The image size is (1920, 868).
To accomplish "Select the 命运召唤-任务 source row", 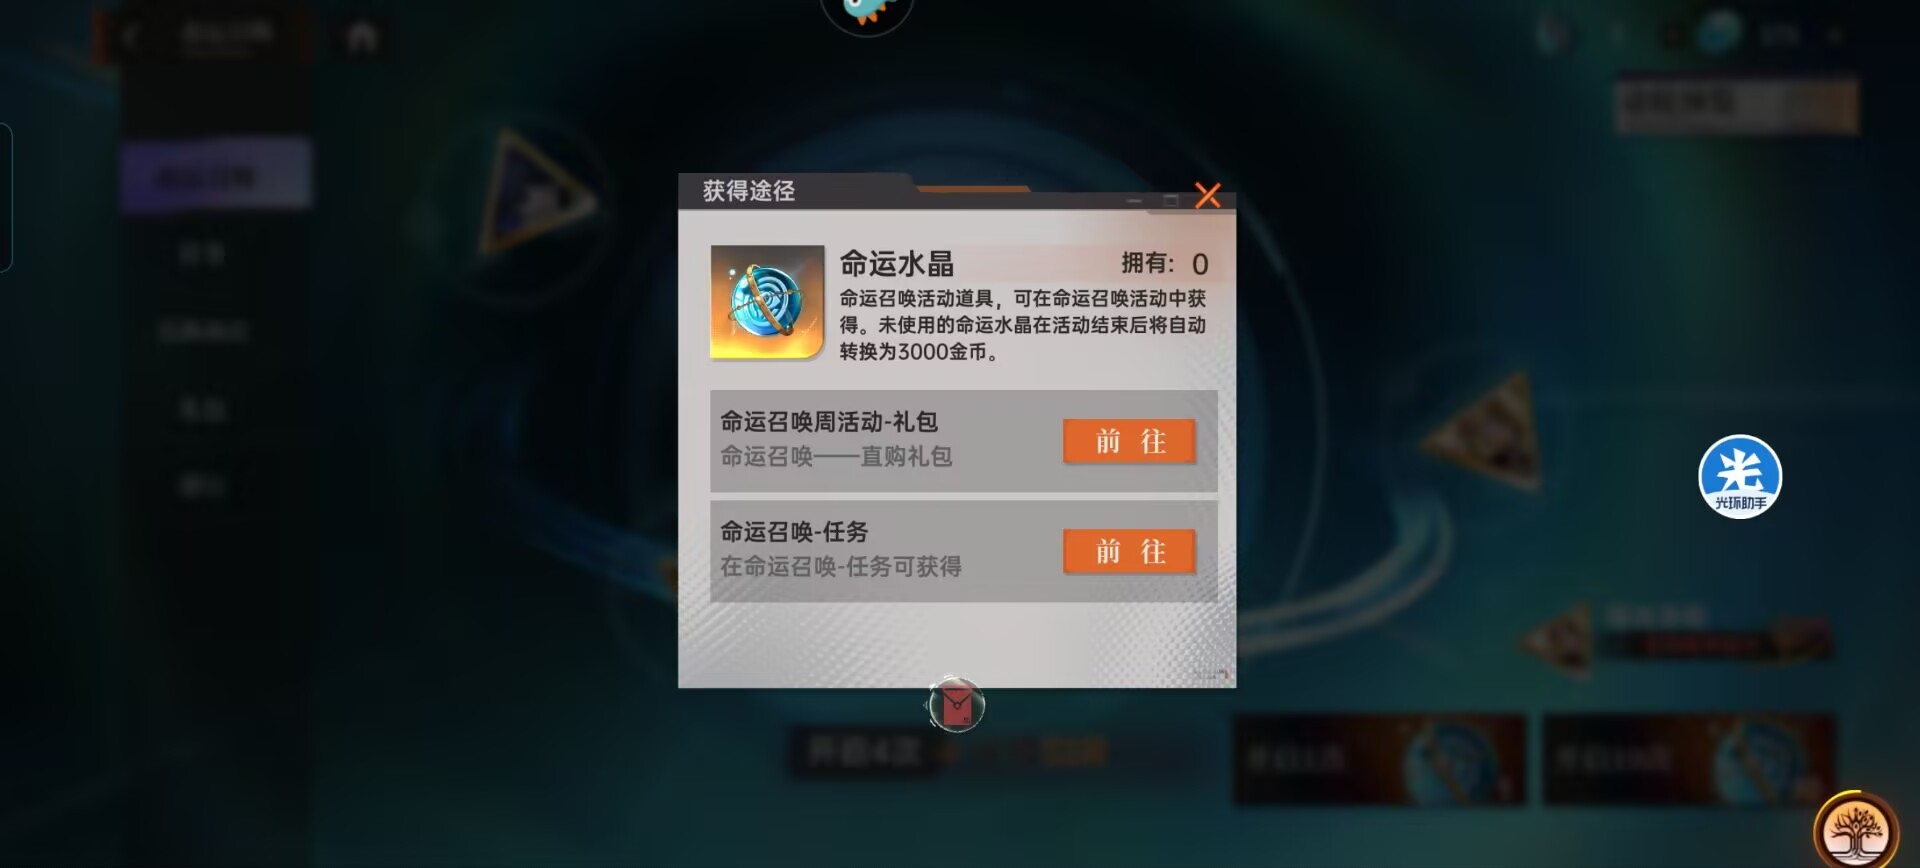I will (x=963, y=551).
